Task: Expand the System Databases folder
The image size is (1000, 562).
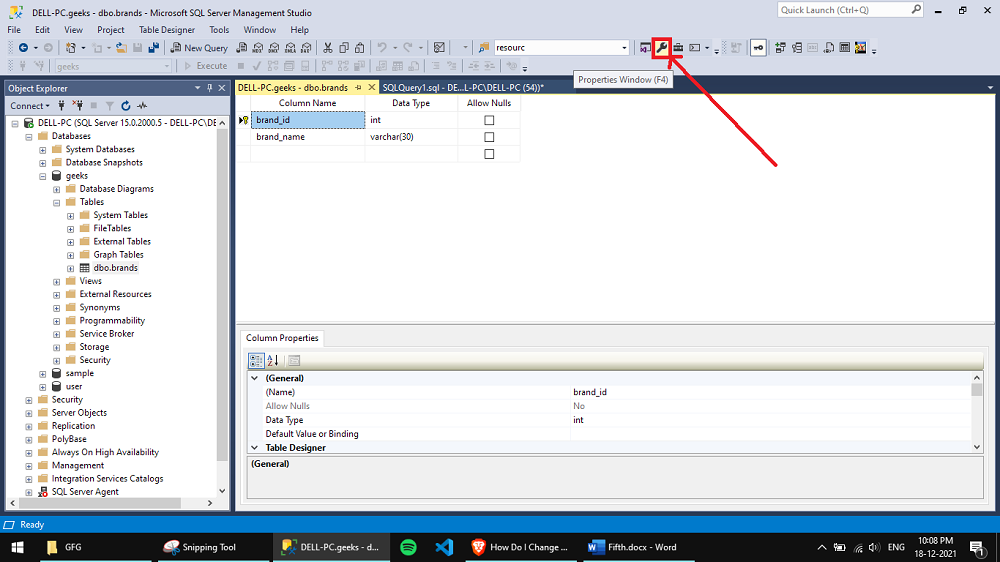Action: (x=43, y=150)
